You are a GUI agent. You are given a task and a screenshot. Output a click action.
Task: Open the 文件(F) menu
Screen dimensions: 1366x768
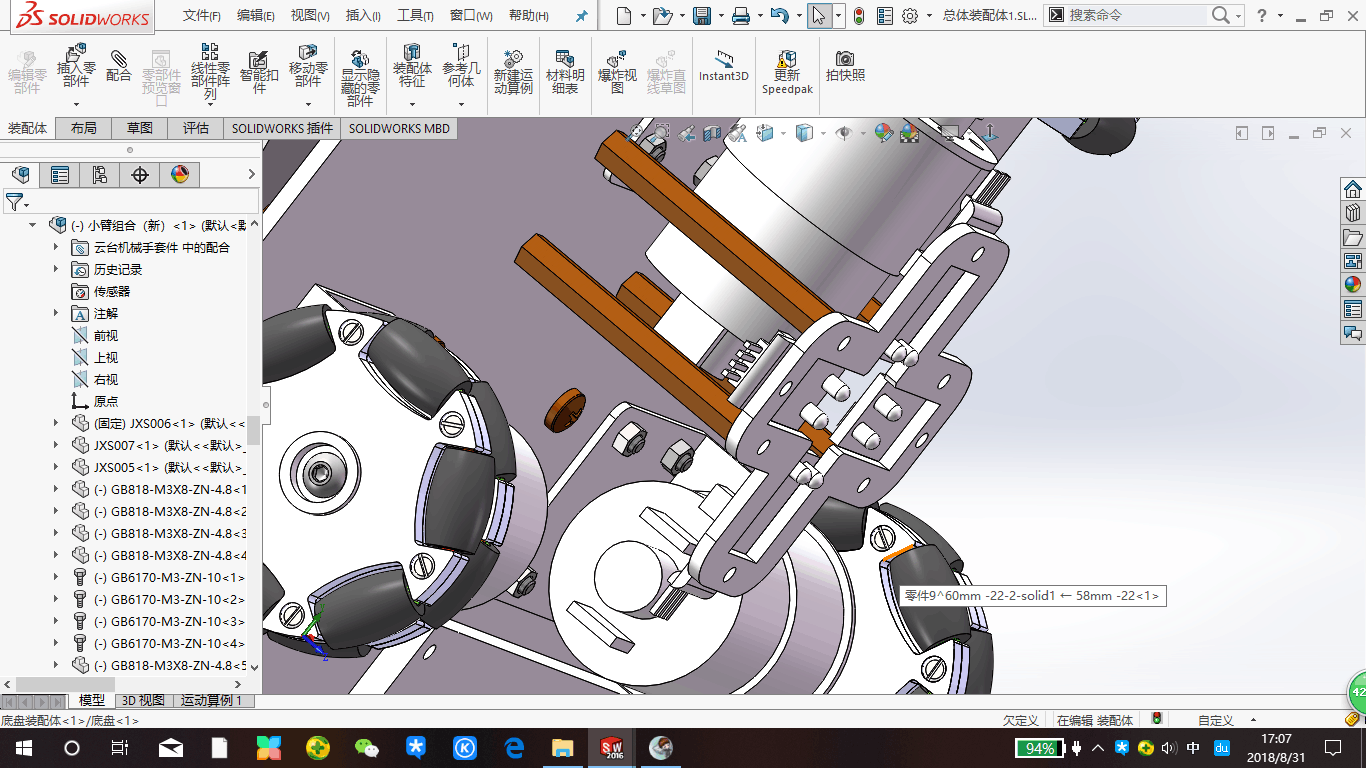202,16
